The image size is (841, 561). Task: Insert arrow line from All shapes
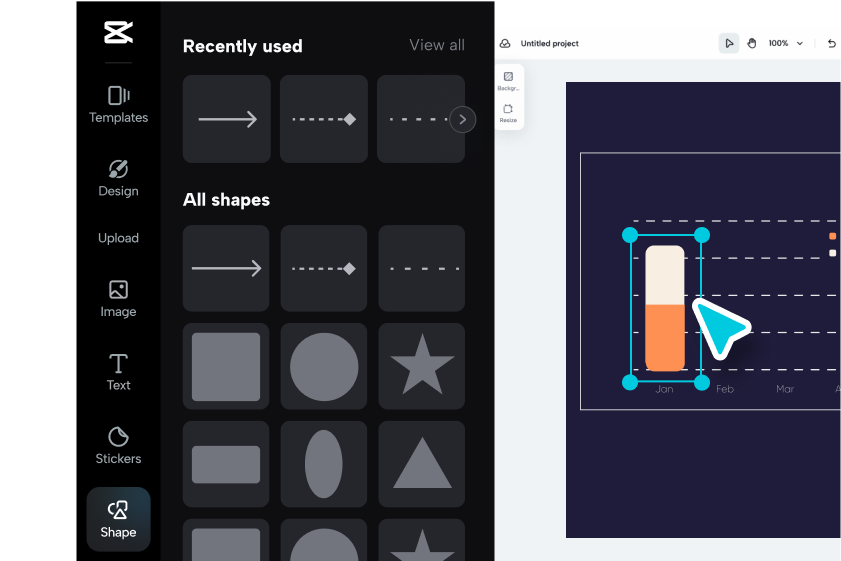[x=226, y=268]
